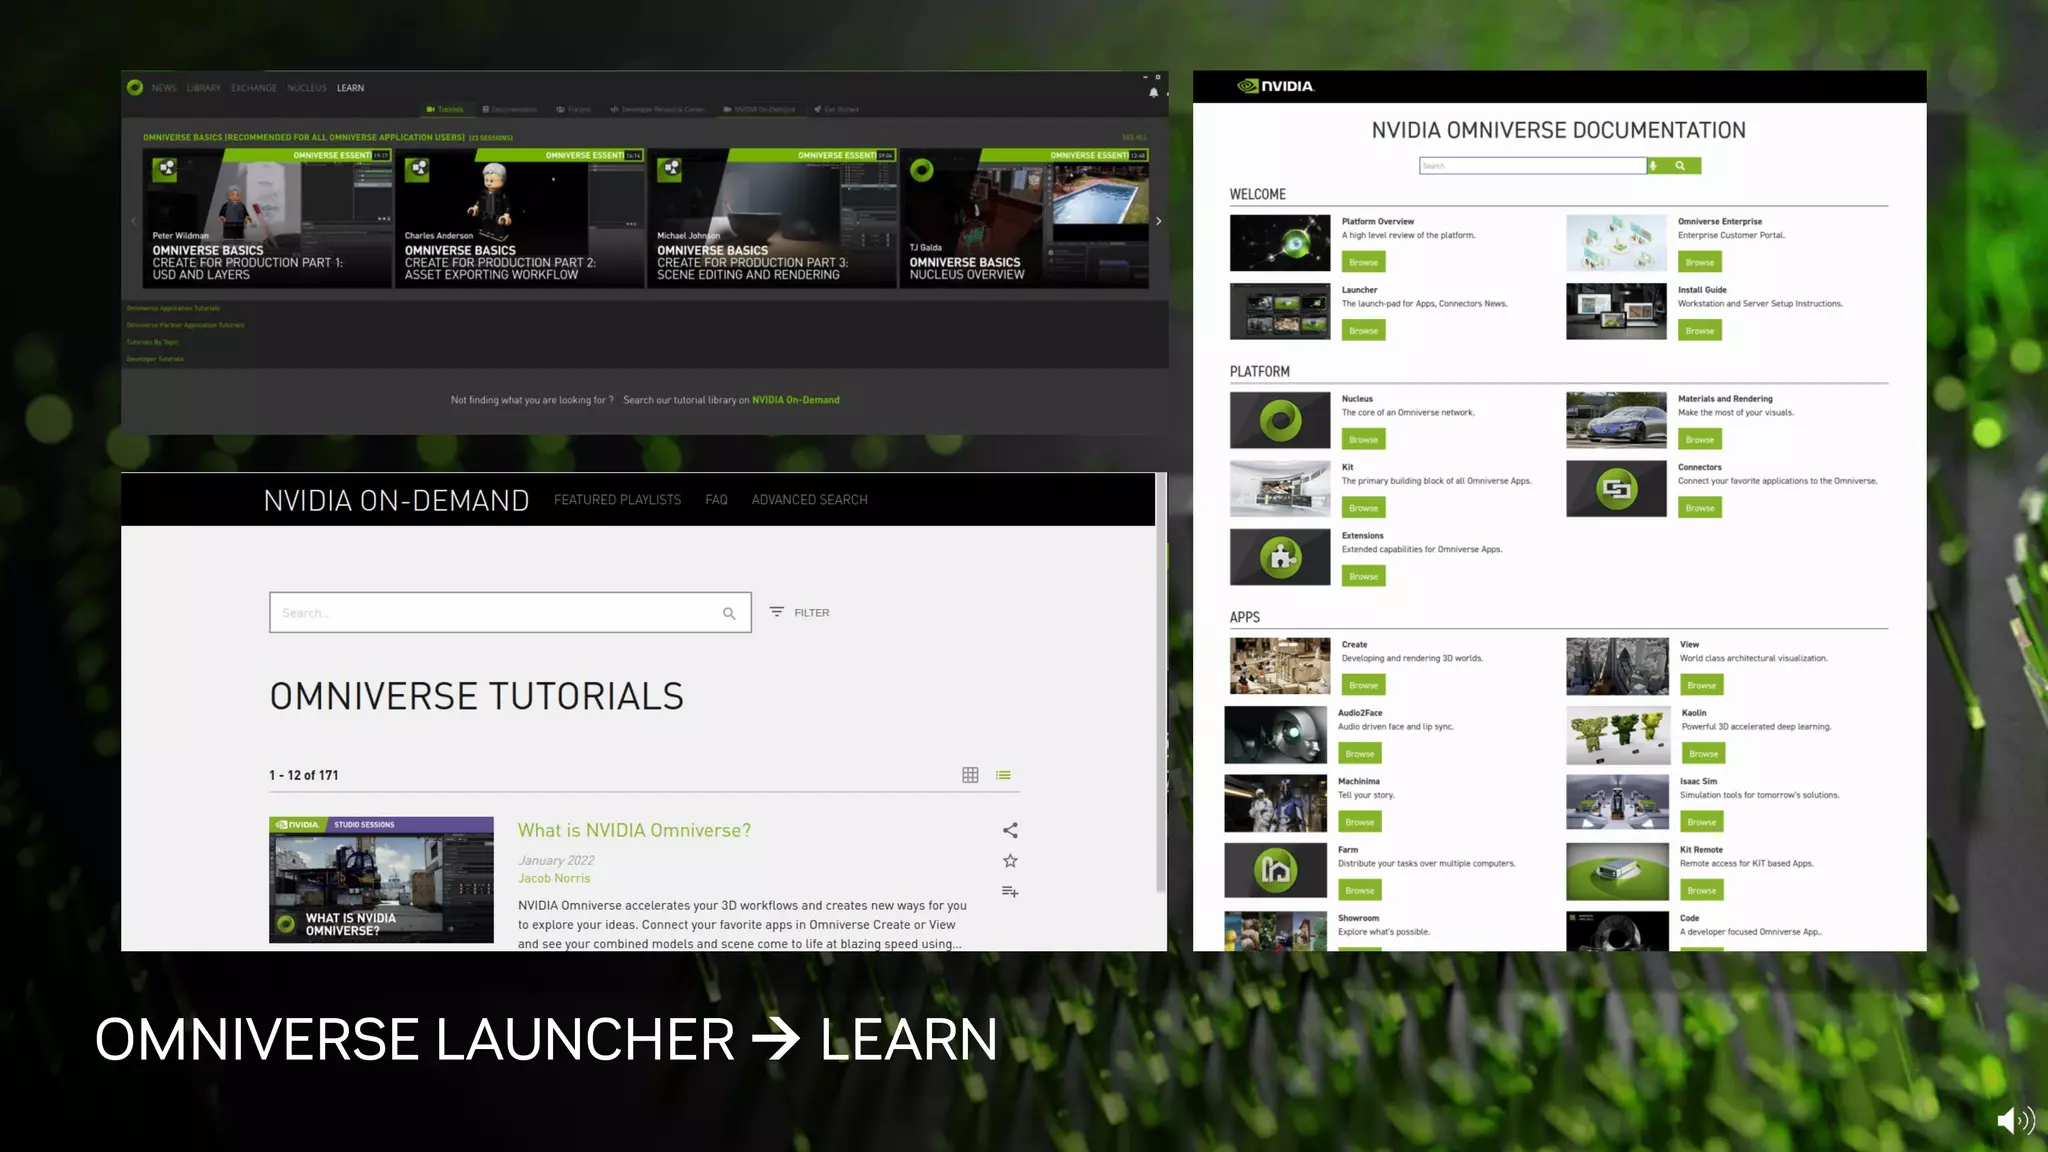Click the Connectors icon in documentation
2048x1152 pixels.
click(1616, 489)
